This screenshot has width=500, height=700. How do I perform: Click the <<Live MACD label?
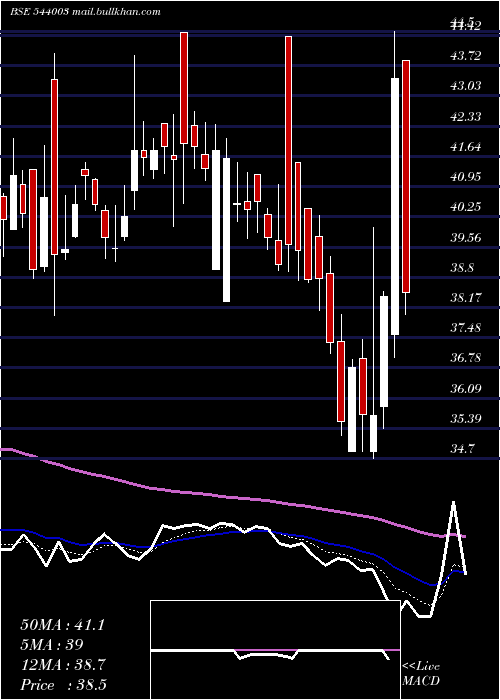tap(421, 674)
